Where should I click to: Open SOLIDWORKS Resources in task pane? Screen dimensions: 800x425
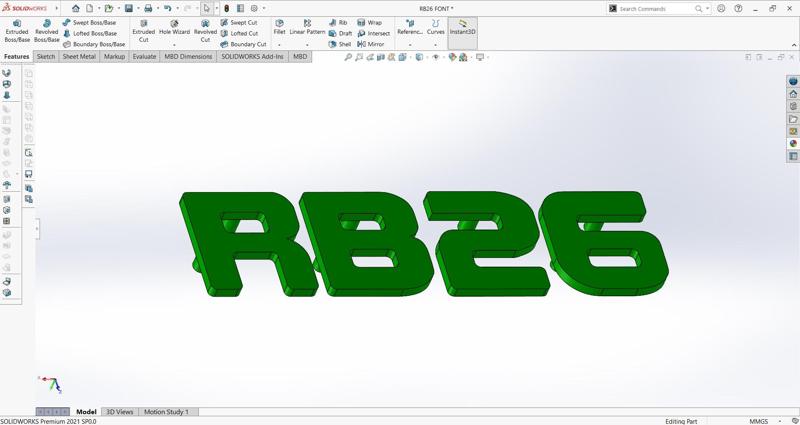point(793,94)
